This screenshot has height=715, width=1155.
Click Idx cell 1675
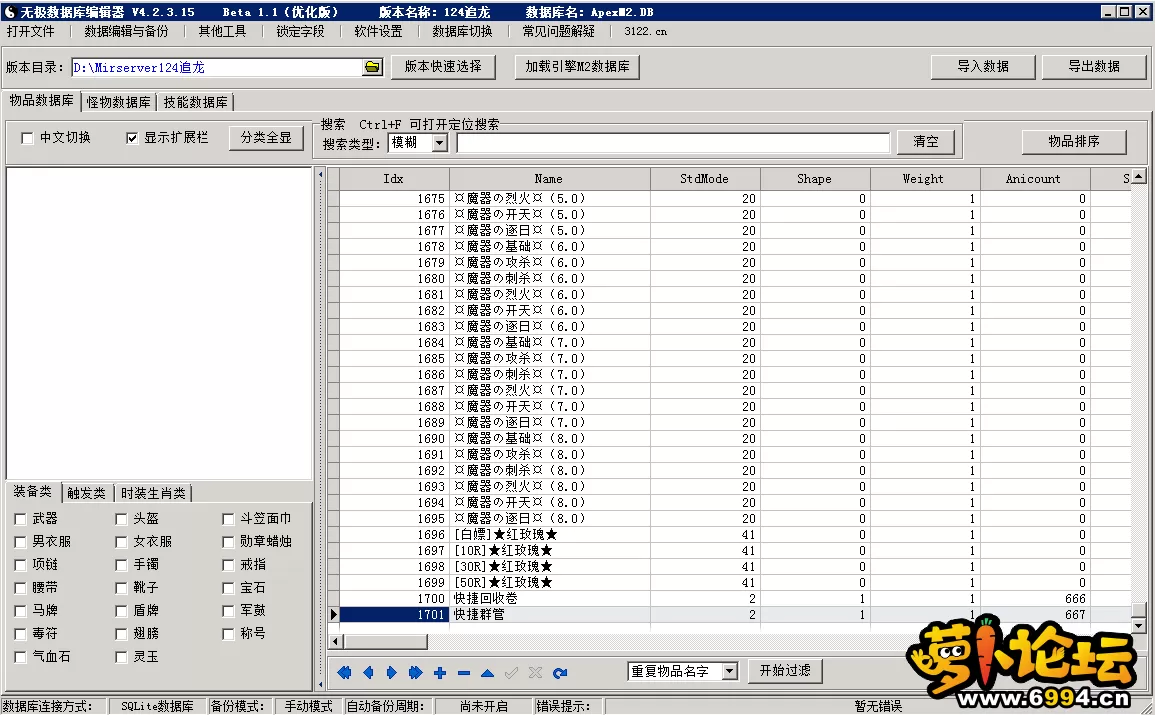(394, 199)
